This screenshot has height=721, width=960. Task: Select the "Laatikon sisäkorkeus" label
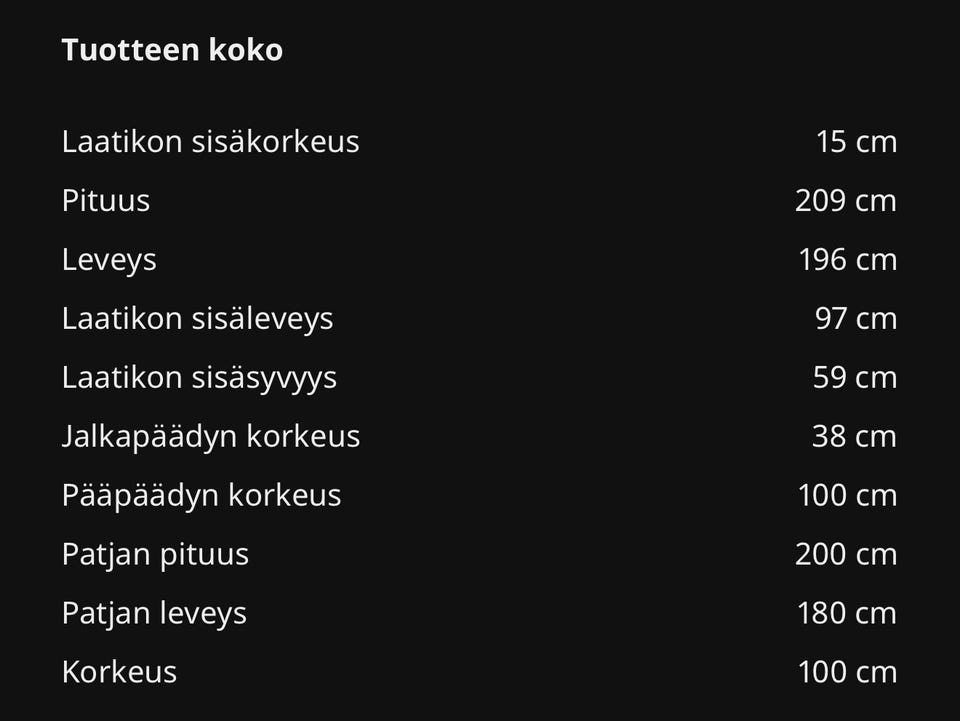210,141
